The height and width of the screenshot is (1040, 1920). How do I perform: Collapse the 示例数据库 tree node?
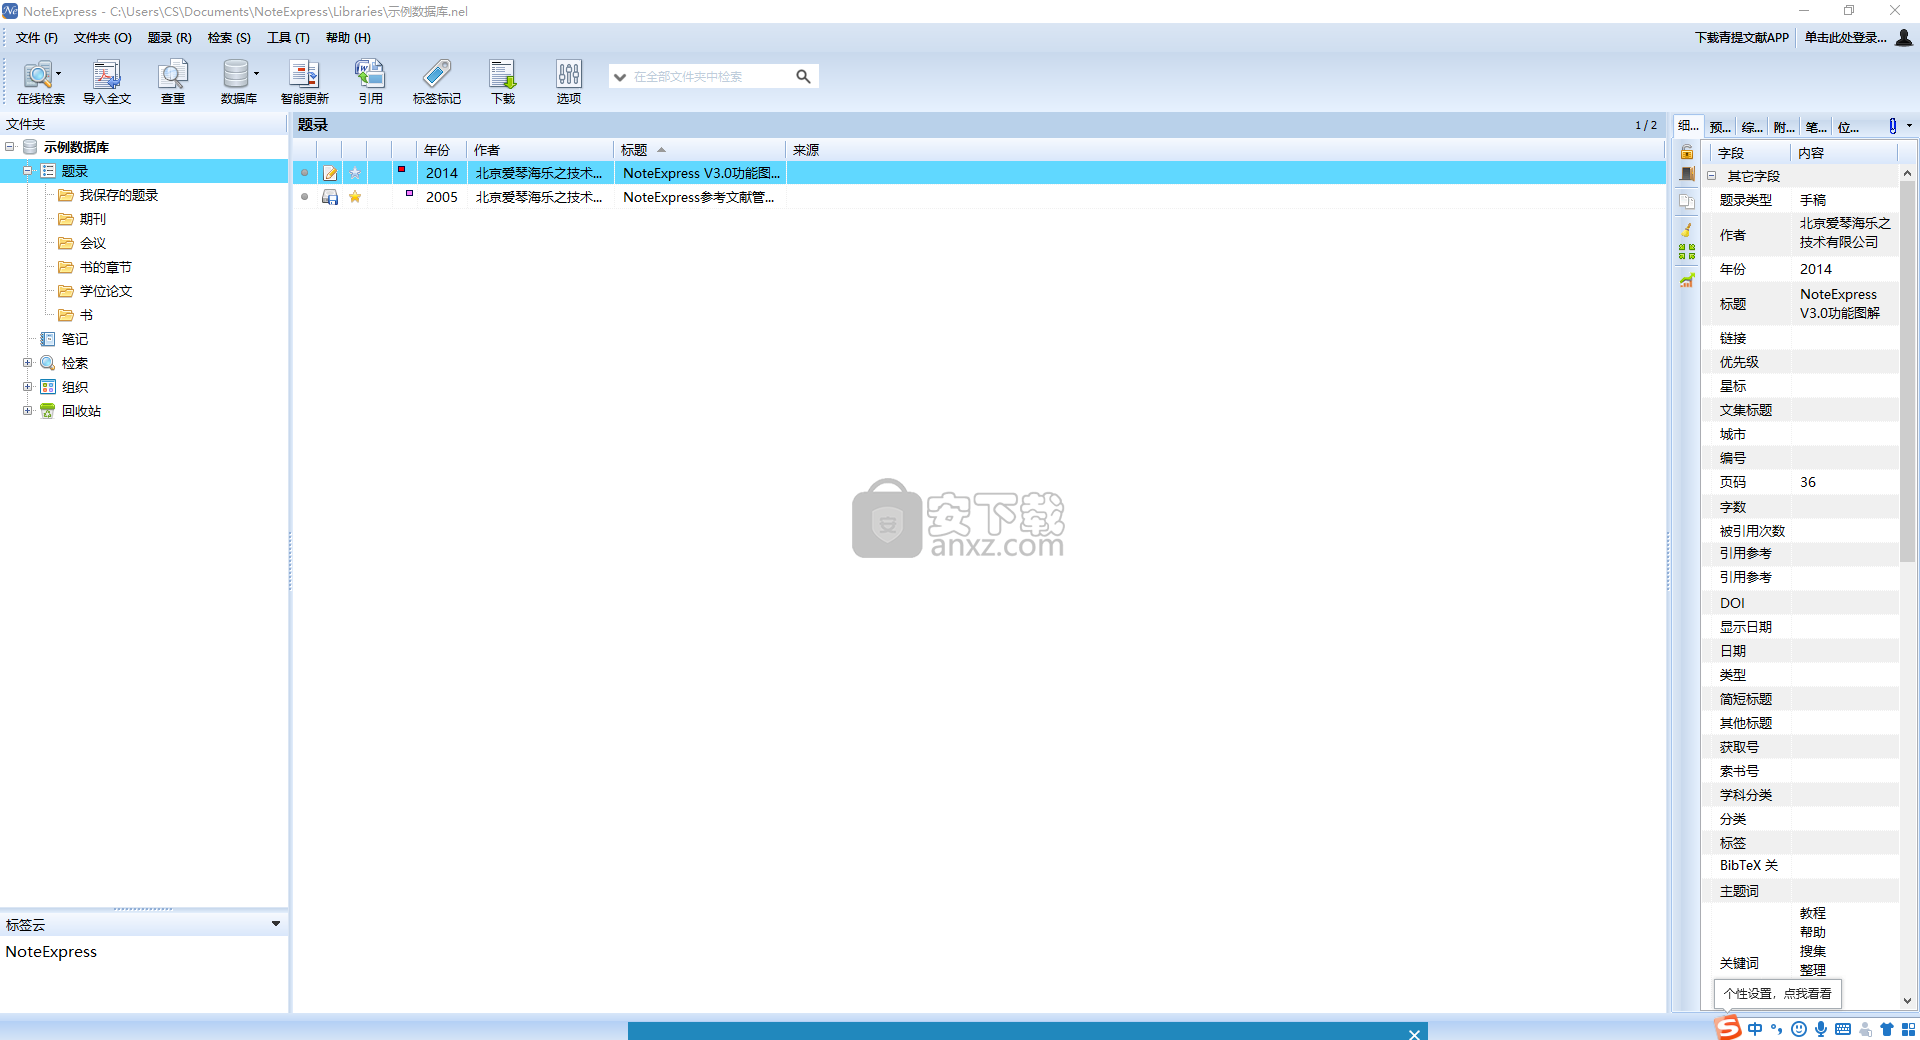pos(10,147)
